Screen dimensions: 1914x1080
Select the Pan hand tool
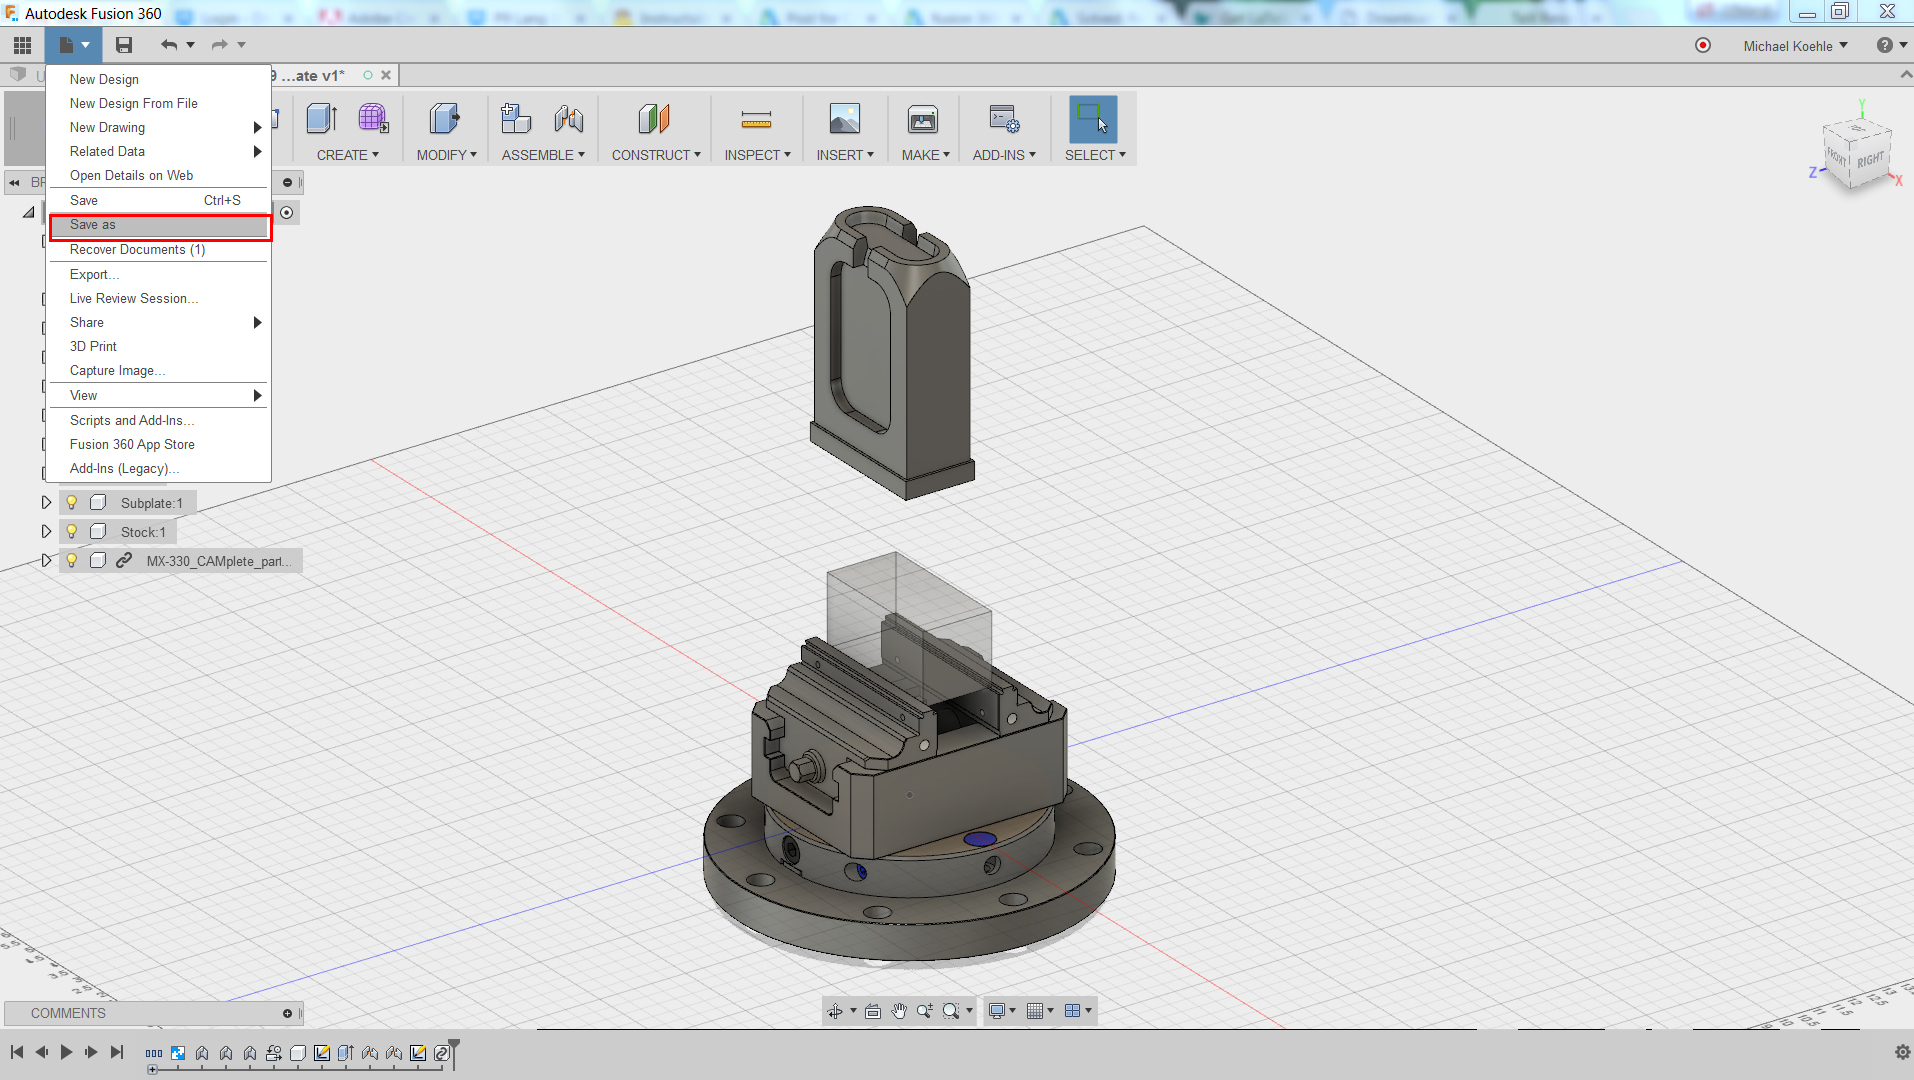pos(899,1011)
